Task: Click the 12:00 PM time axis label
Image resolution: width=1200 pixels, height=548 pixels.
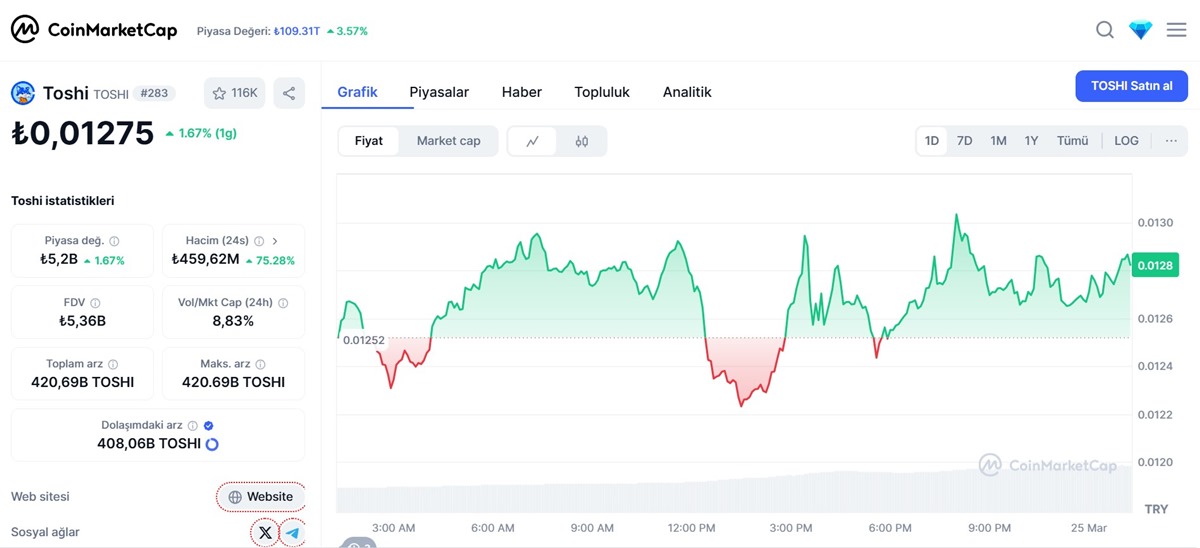Action: tap(692, 528)
